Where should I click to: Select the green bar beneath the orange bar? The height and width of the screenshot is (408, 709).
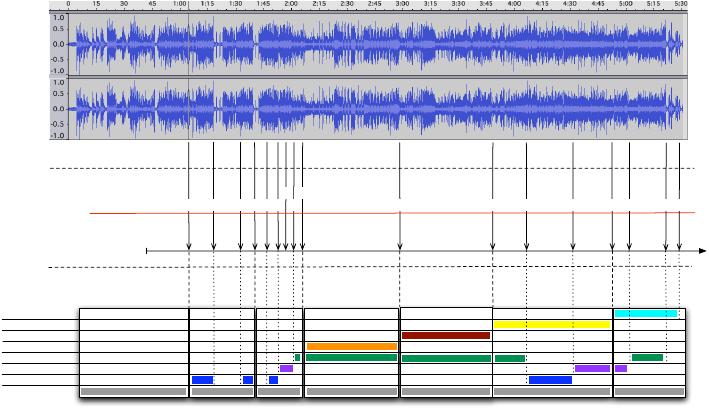[x=352, y=358]
